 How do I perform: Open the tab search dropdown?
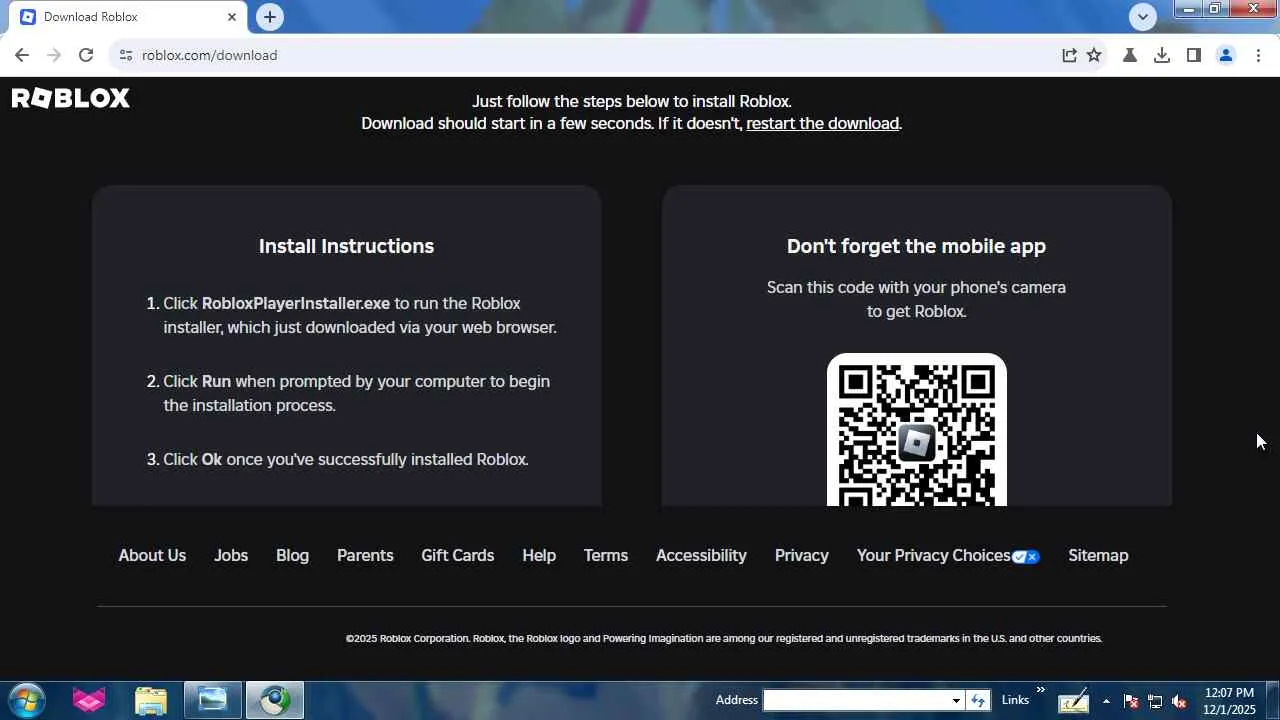click(1143, 16)
